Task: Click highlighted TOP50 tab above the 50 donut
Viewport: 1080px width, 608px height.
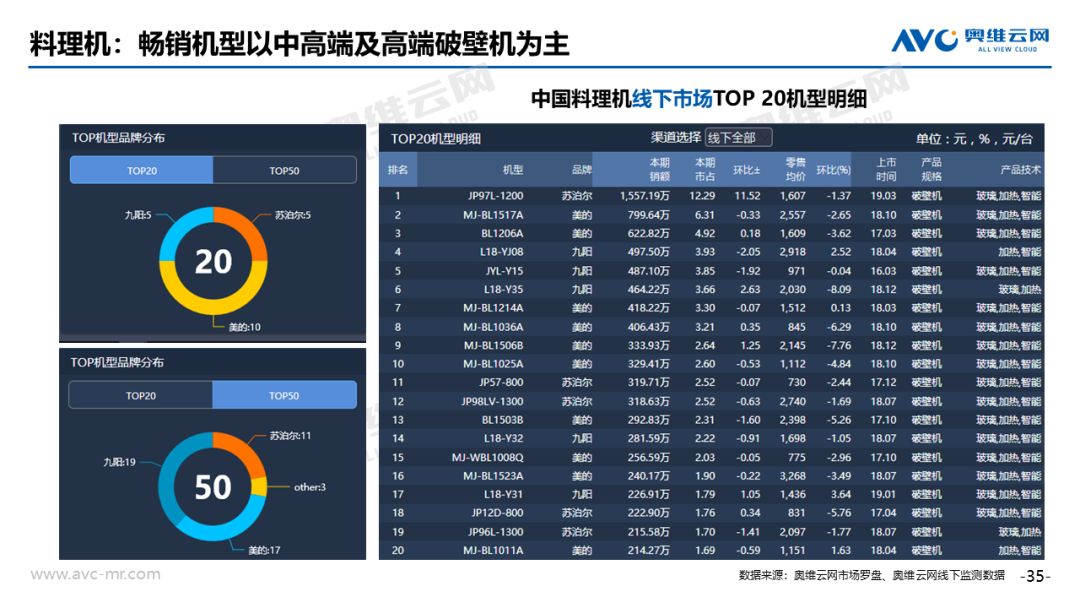Action: pyautogui.click(x=284, y=396)
